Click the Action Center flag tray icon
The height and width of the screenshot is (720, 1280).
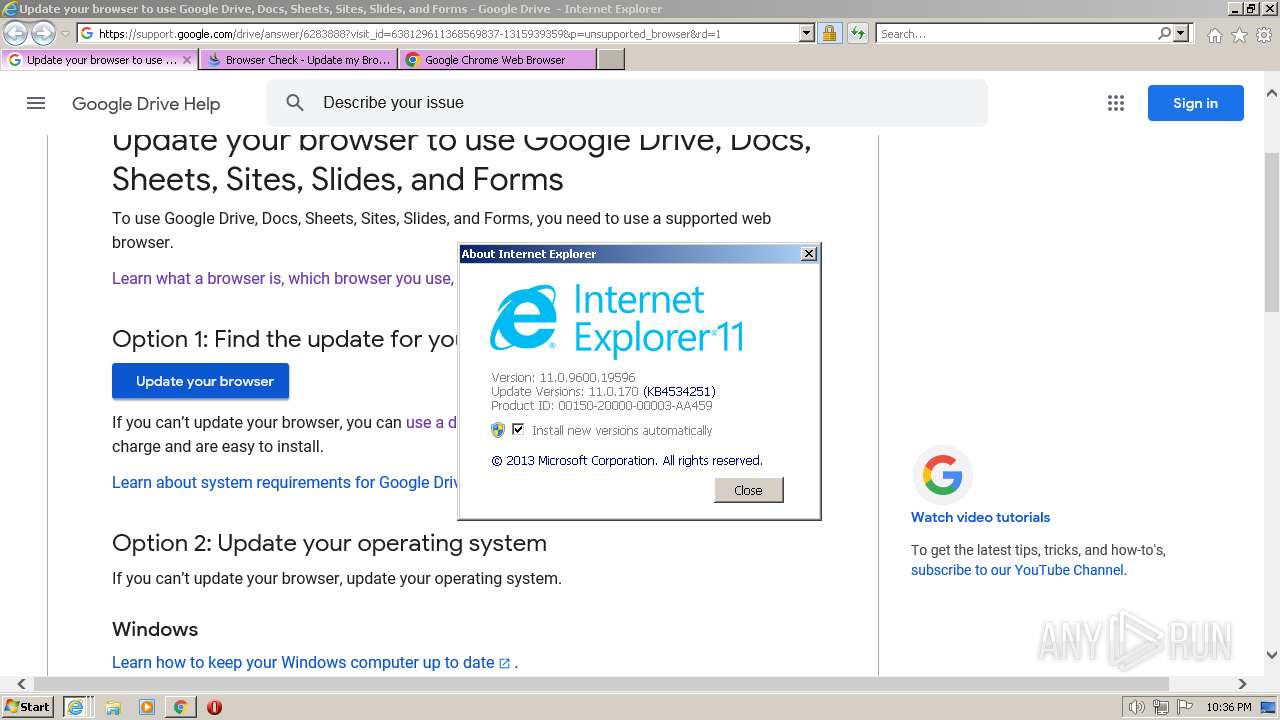pos(1185,707)
